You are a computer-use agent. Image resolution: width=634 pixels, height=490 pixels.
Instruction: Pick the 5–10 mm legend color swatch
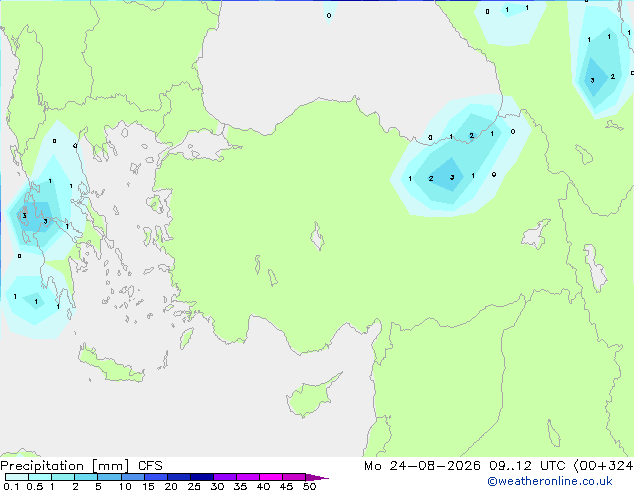pos(109,477)
